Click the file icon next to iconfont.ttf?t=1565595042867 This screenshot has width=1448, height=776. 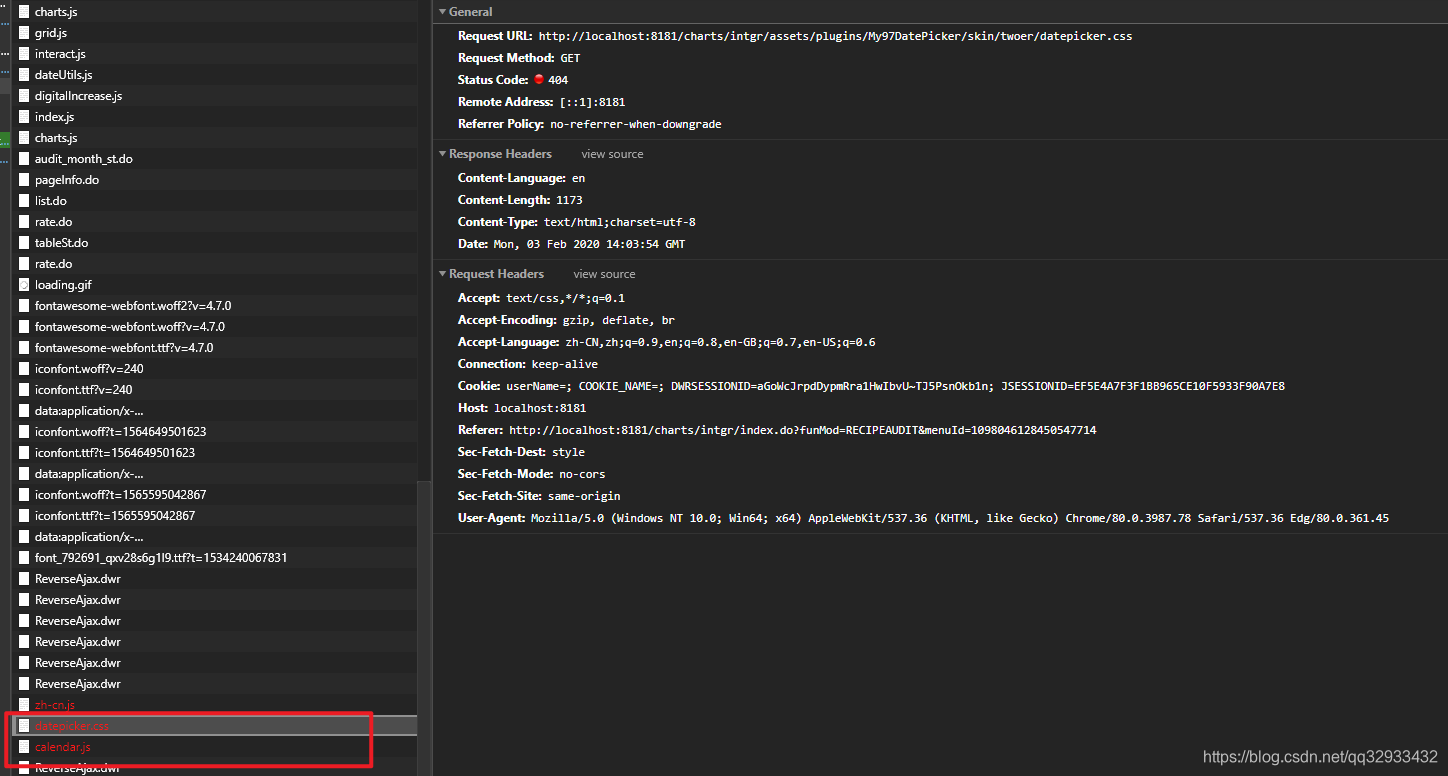pyautogui.click(x=24, y=516)
